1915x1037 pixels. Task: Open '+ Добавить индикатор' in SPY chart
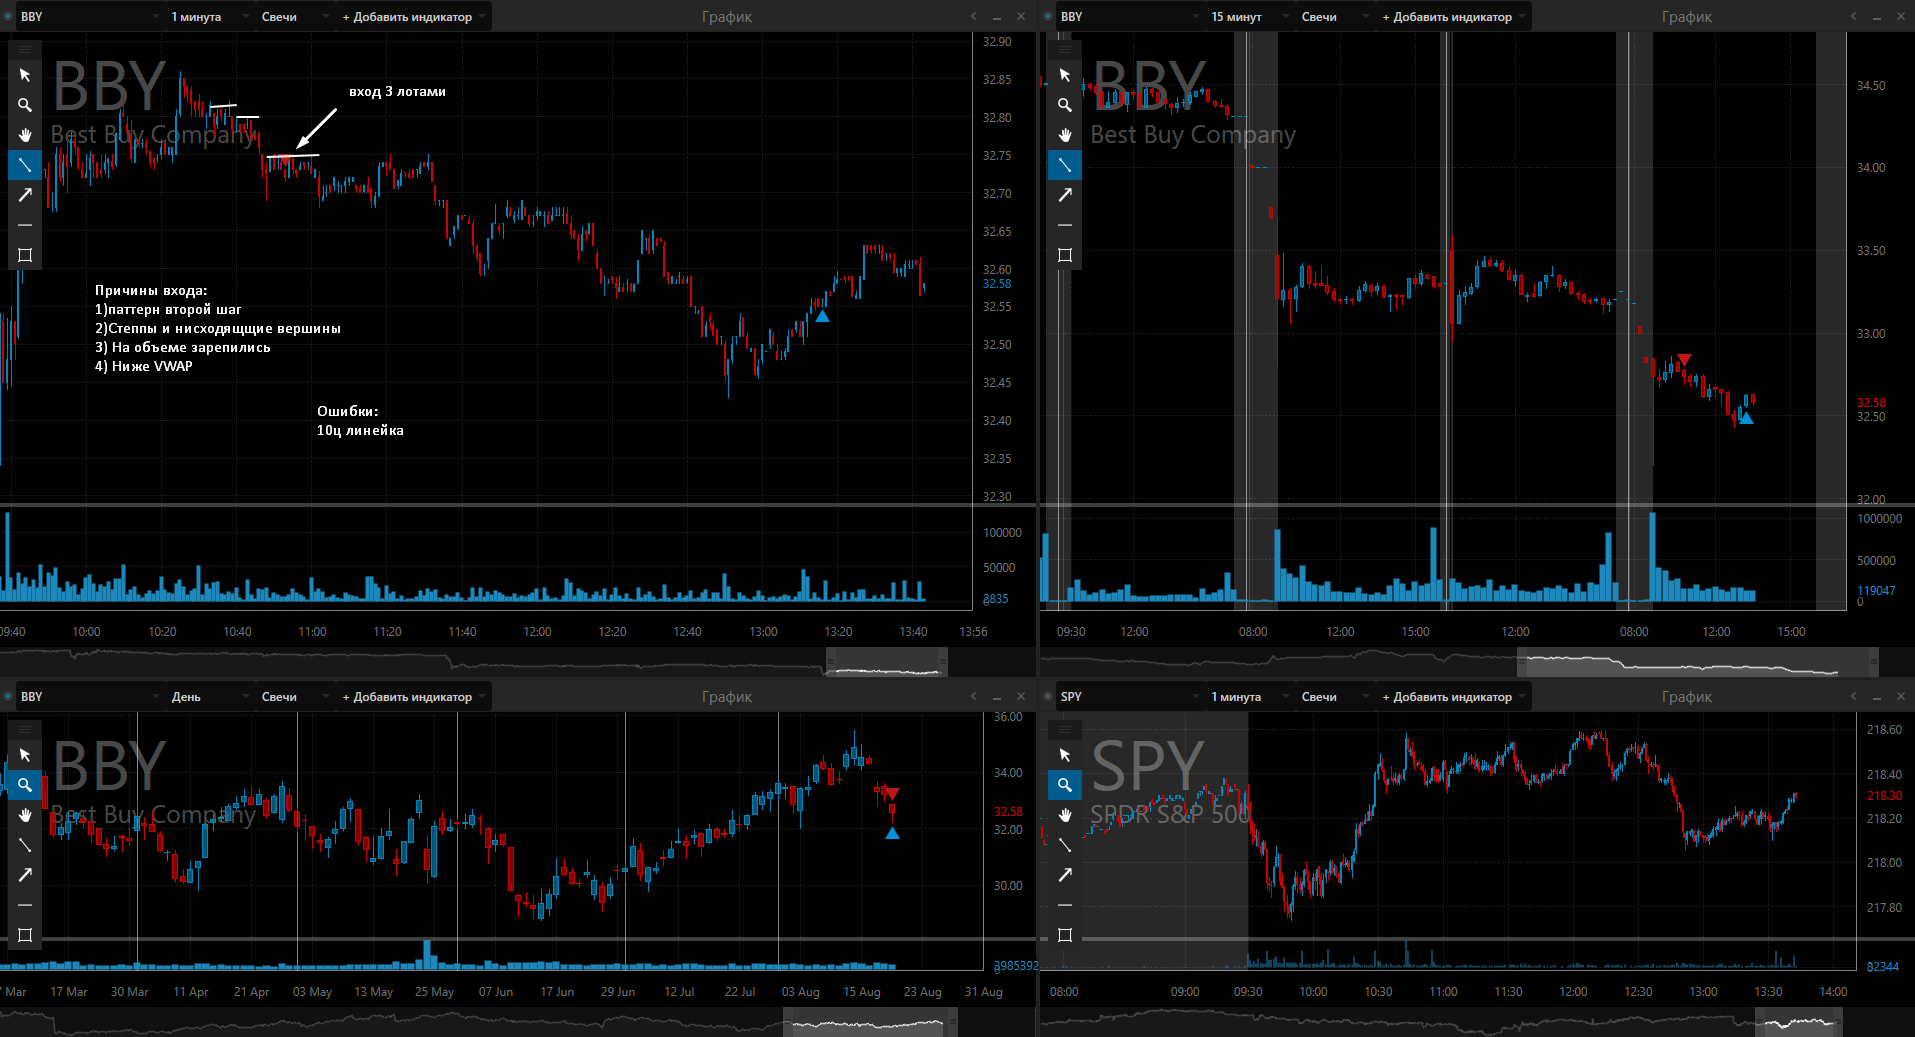point(1453,697)
